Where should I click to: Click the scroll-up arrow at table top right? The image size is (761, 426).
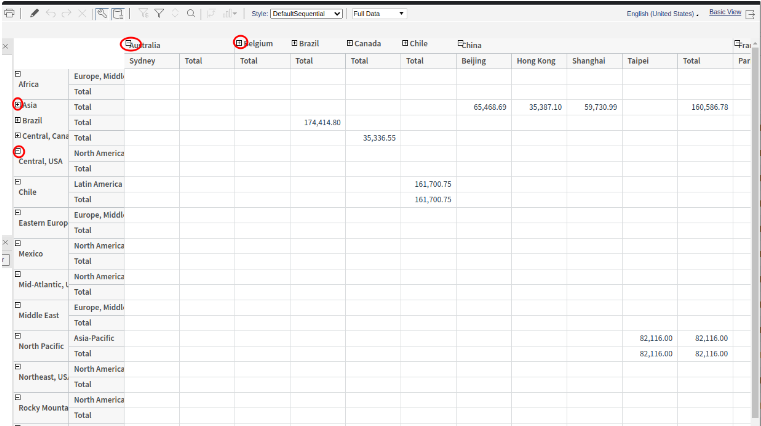pos(755,44)
